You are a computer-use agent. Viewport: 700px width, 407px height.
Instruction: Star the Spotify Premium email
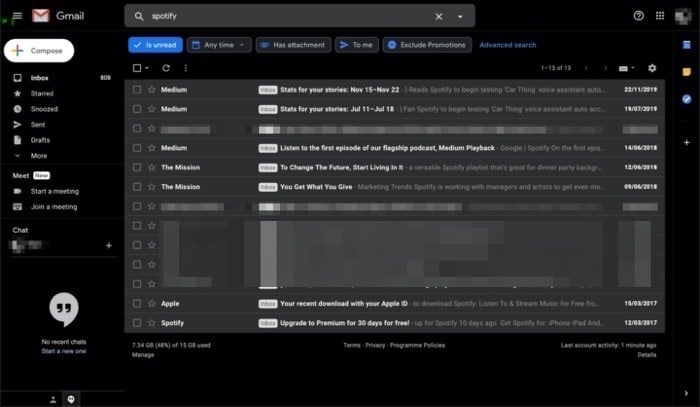tap(152, 323)
